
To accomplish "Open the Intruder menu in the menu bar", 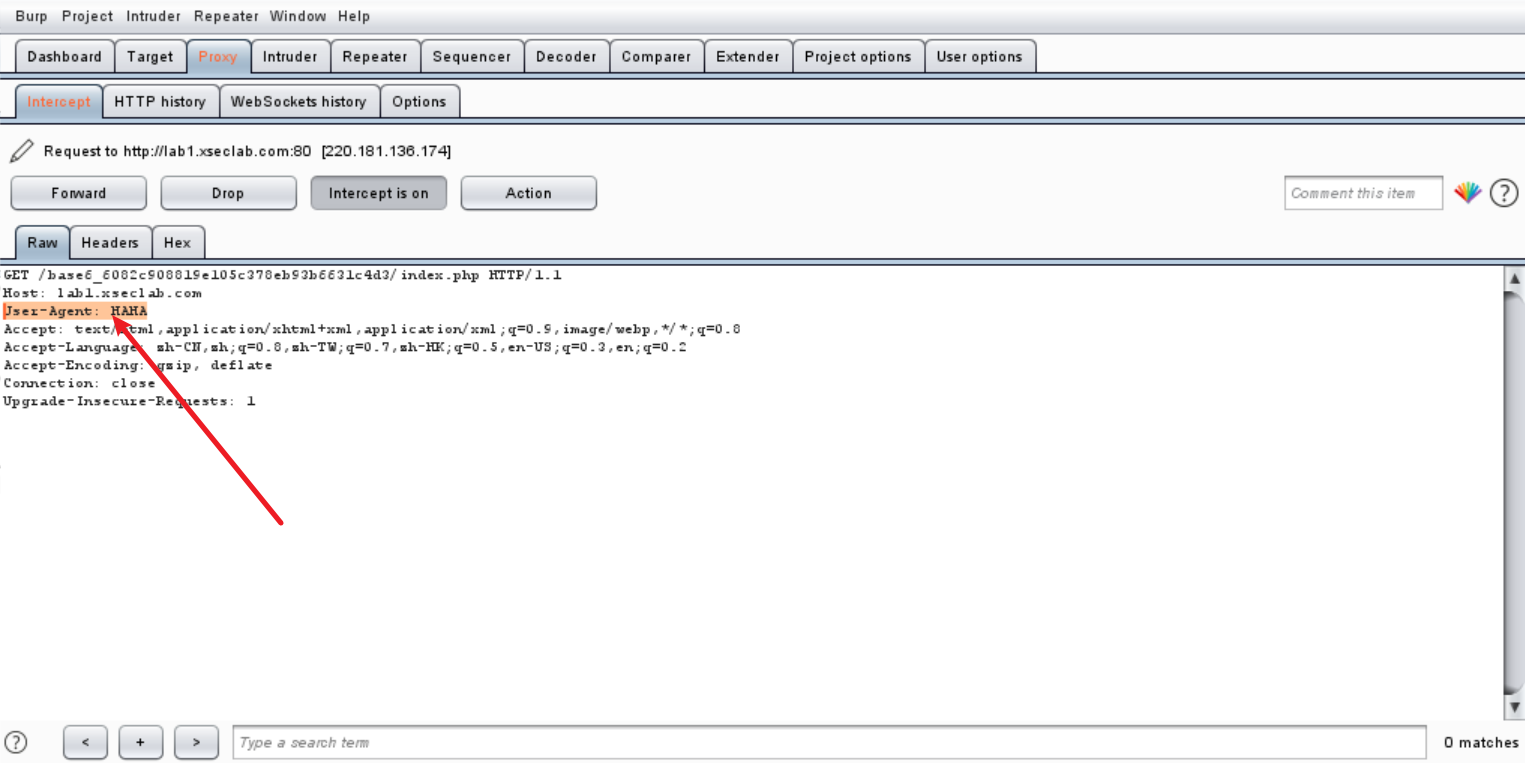I will [x=154, y=16].
